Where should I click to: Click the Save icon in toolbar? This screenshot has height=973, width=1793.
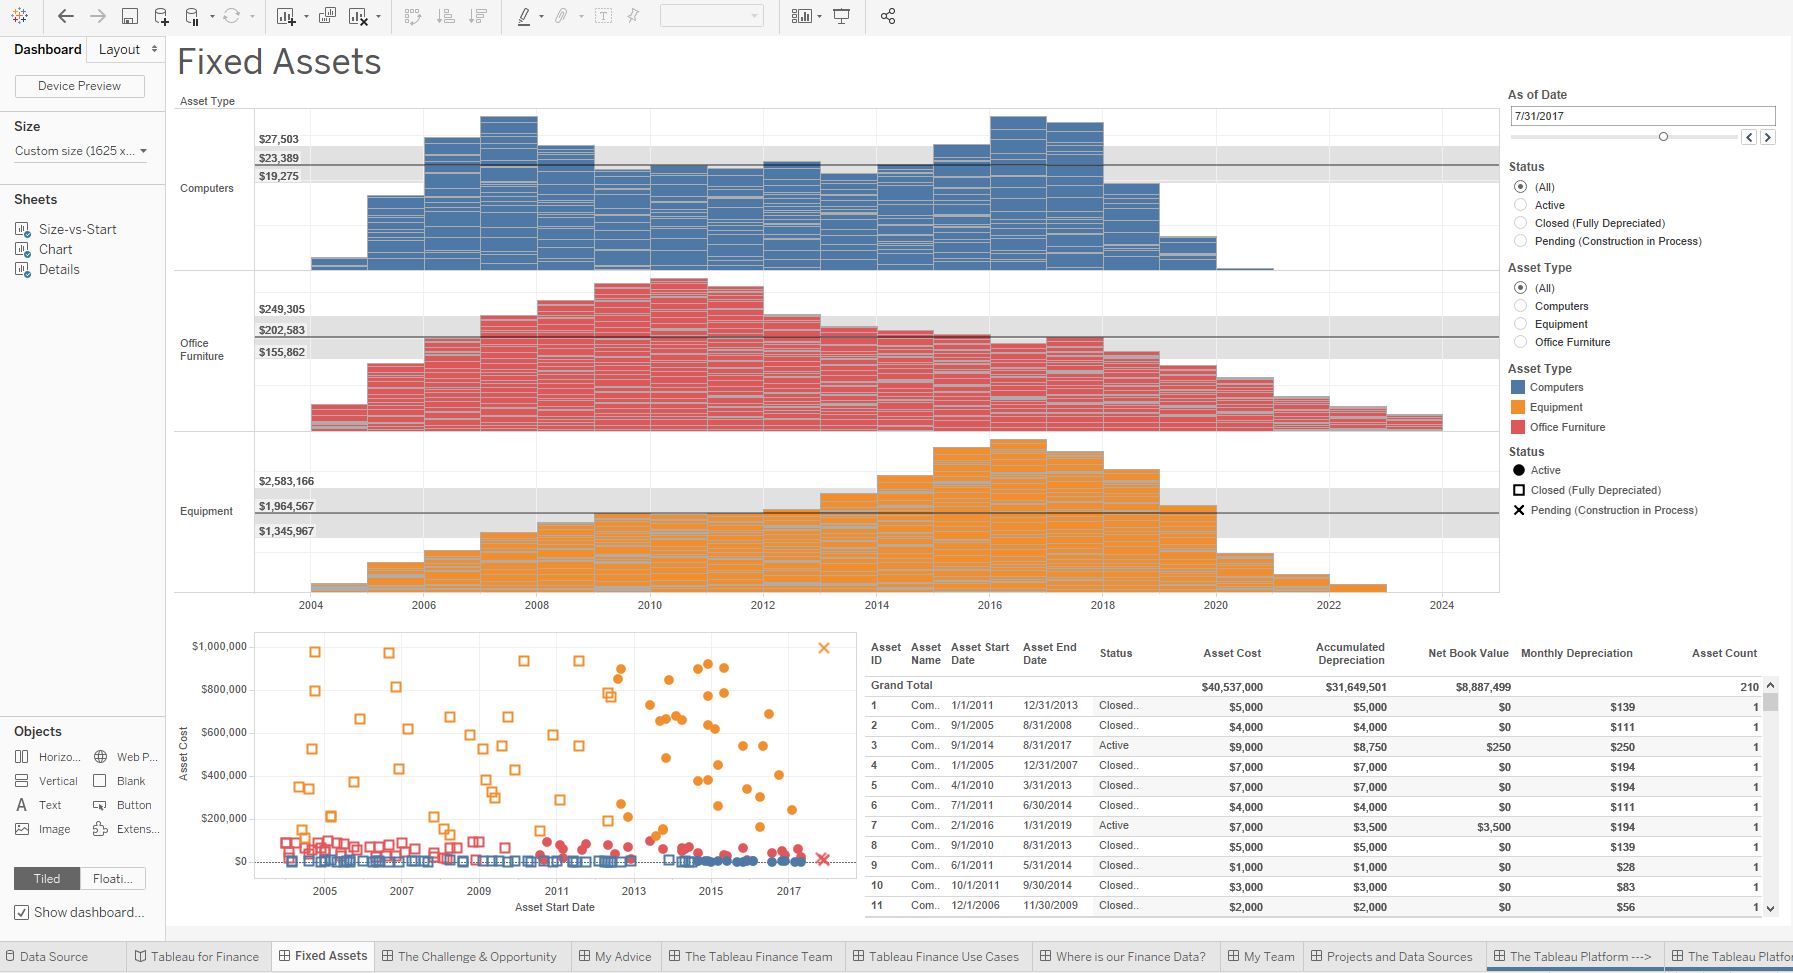click(x=129, y=16)
